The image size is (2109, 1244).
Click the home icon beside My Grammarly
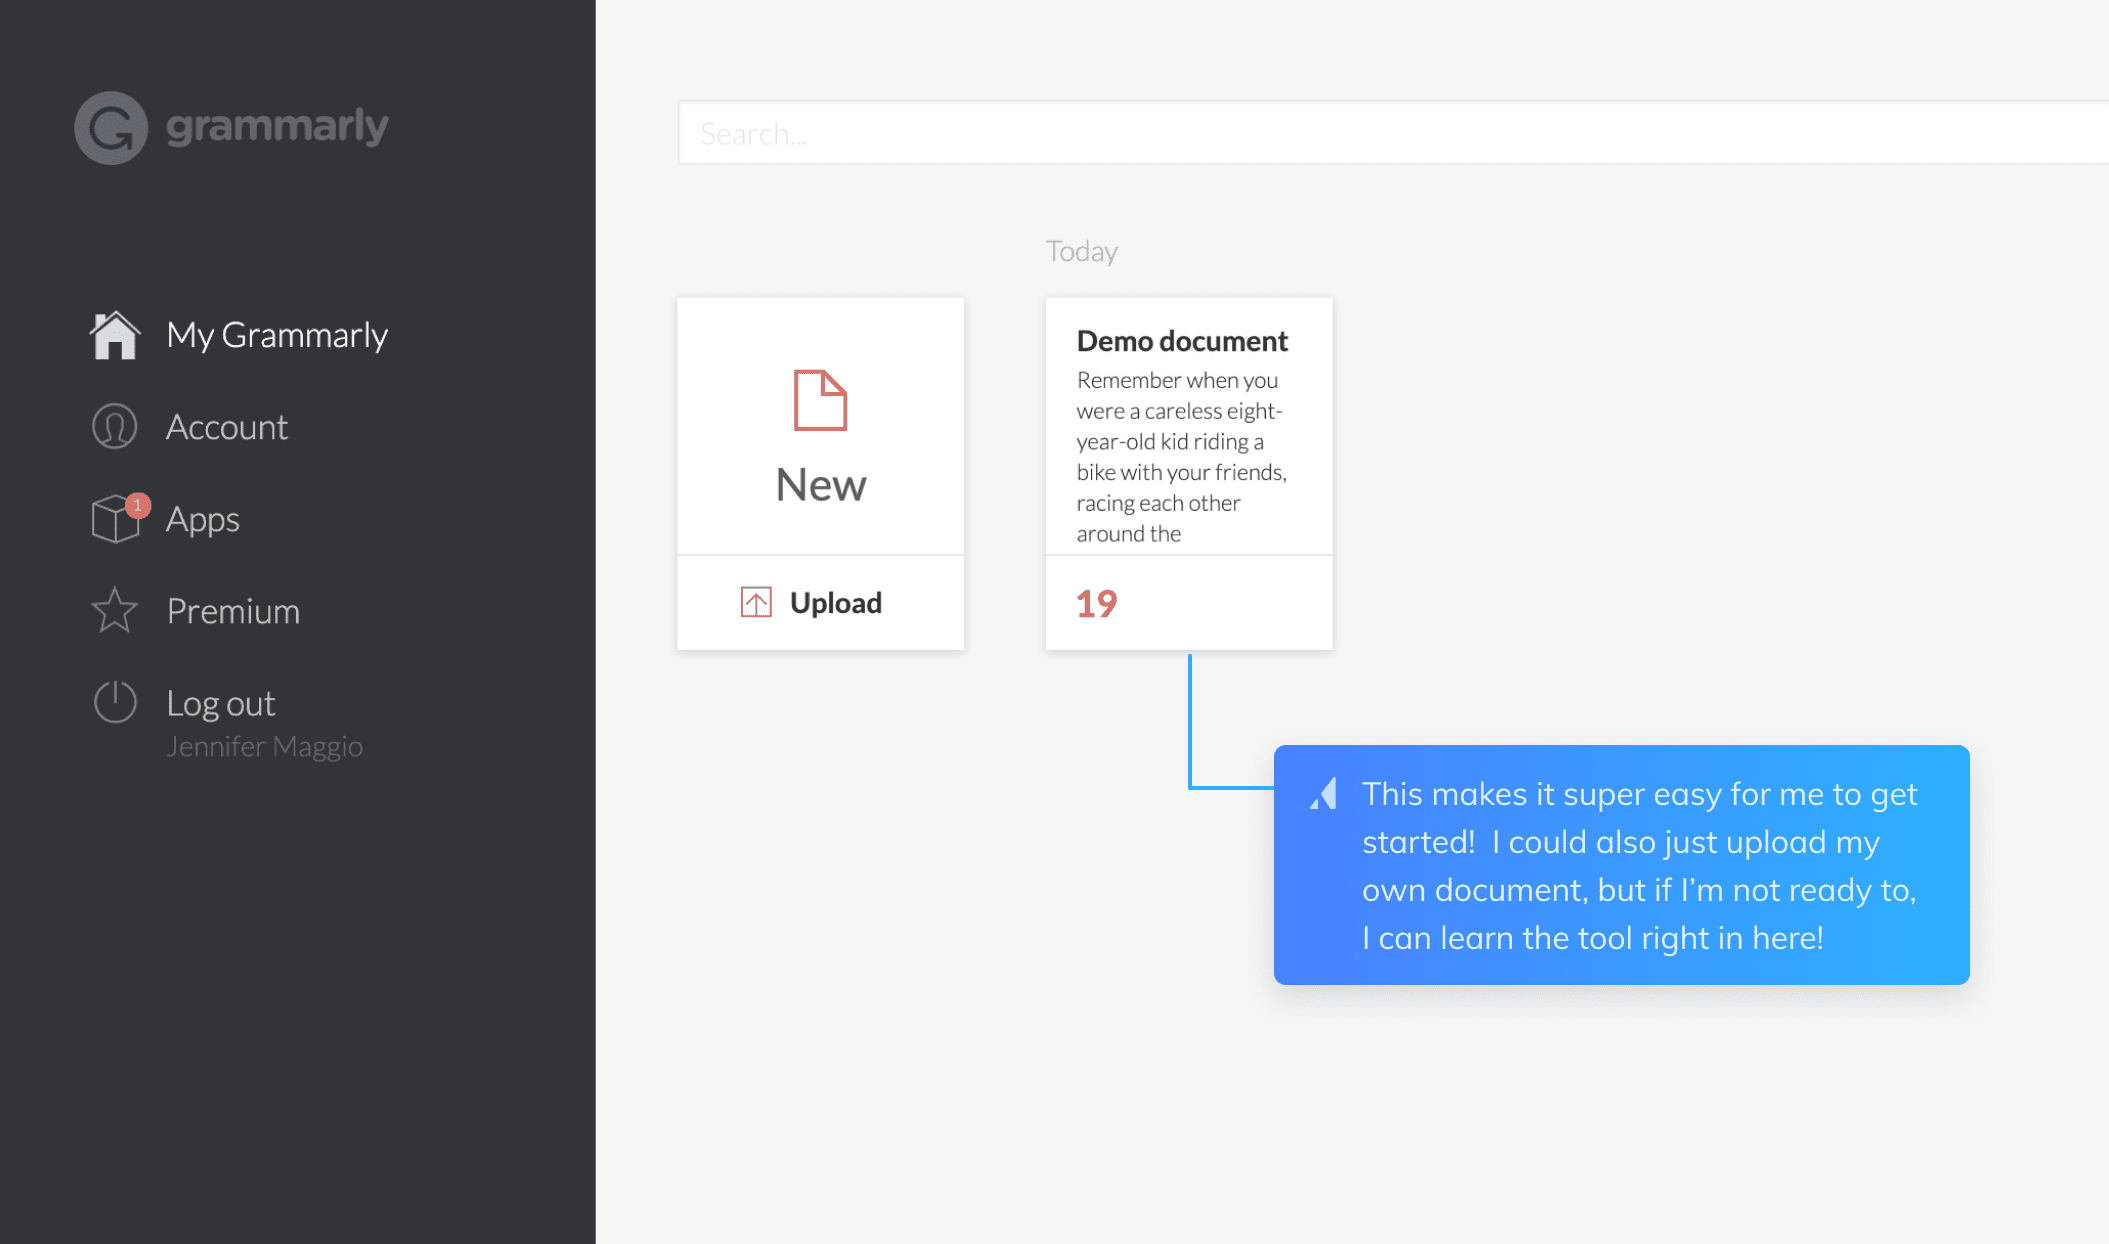[x=115, y=334]
